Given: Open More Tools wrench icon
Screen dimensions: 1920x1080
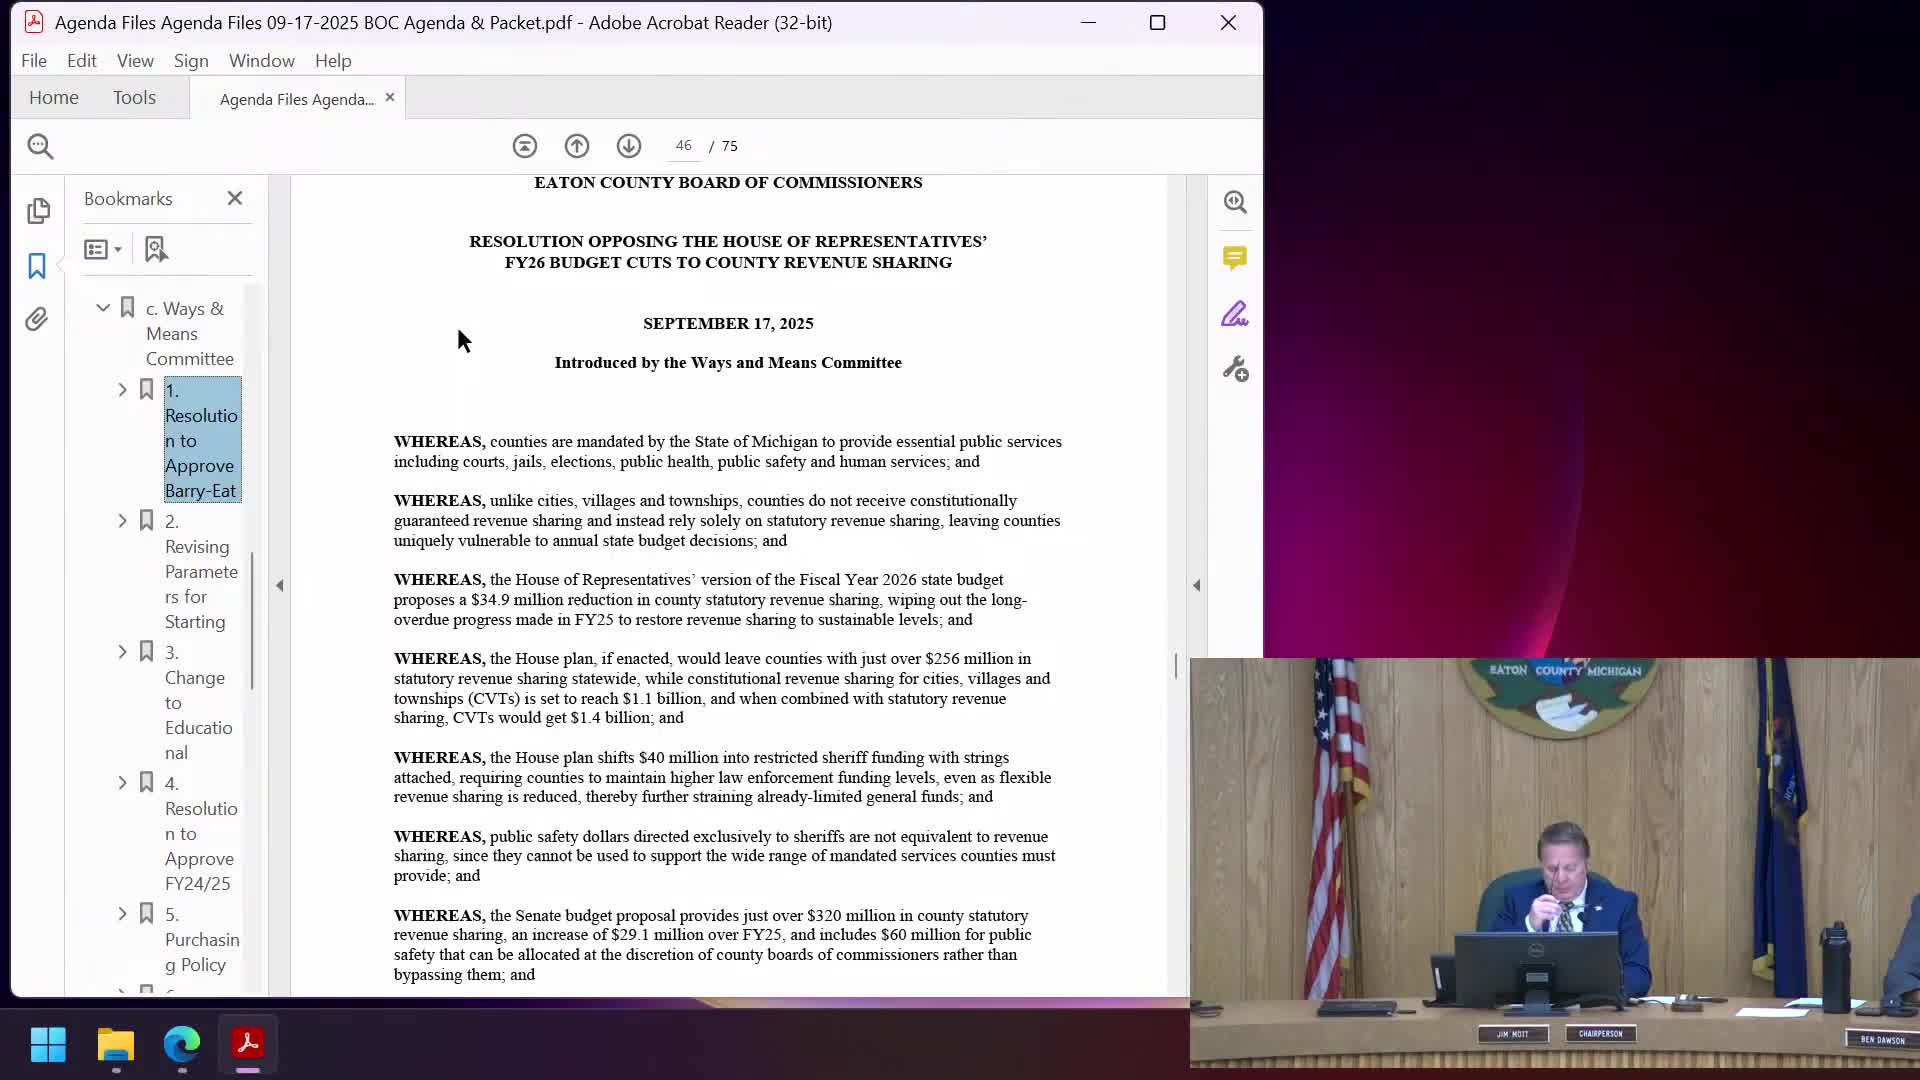Looking at the screenshot, I should pos(1235,370).
